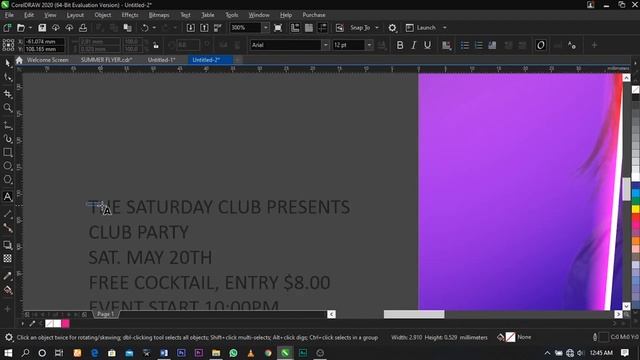Select the Zoom tool in toolbox
The image size is (640, 360).
coord(7,108)
